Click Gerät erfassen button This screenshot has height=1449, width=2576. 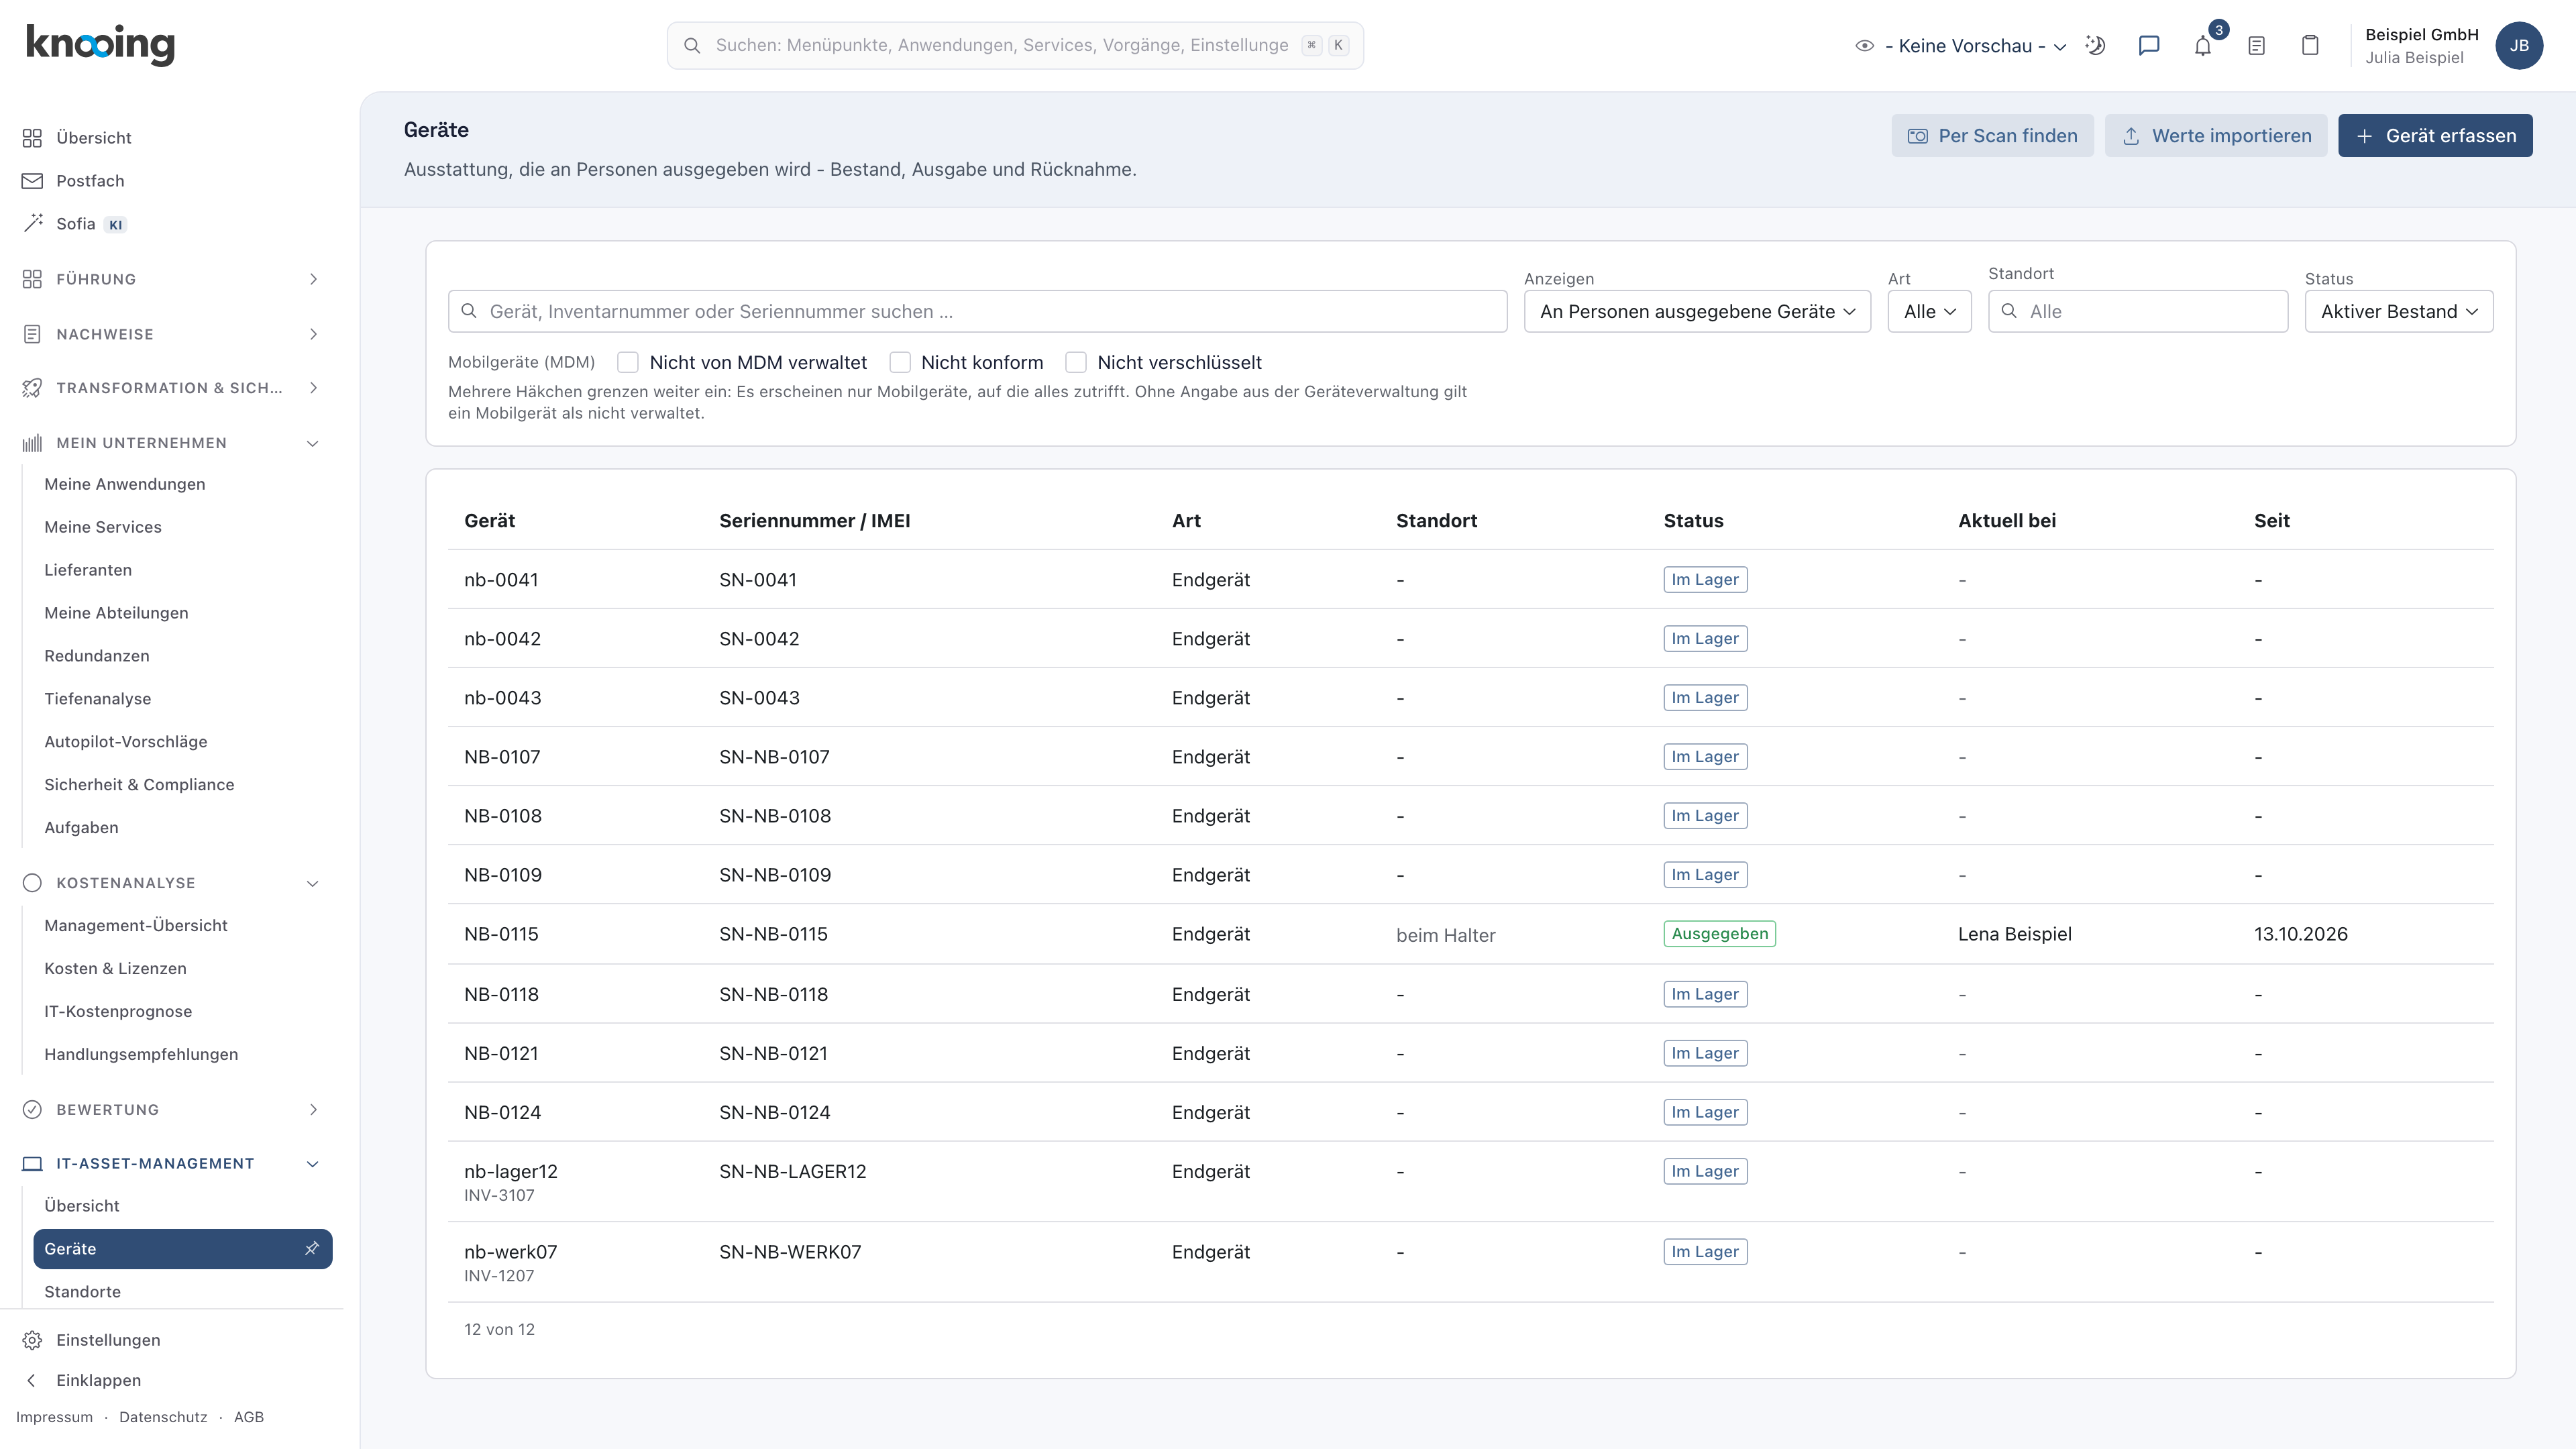(2435, 135)
